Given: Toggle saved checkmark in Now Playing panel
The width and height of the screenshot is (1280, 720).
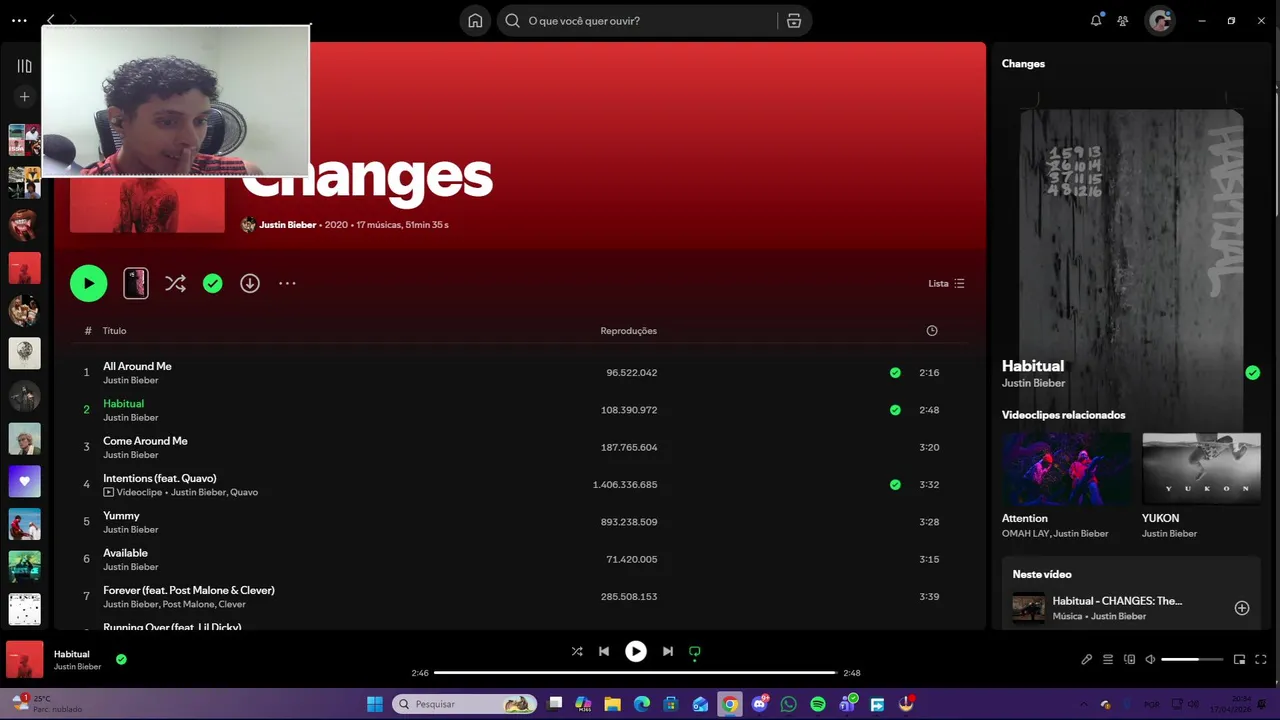Looking at the screenshot, I should coord(1252,373).
